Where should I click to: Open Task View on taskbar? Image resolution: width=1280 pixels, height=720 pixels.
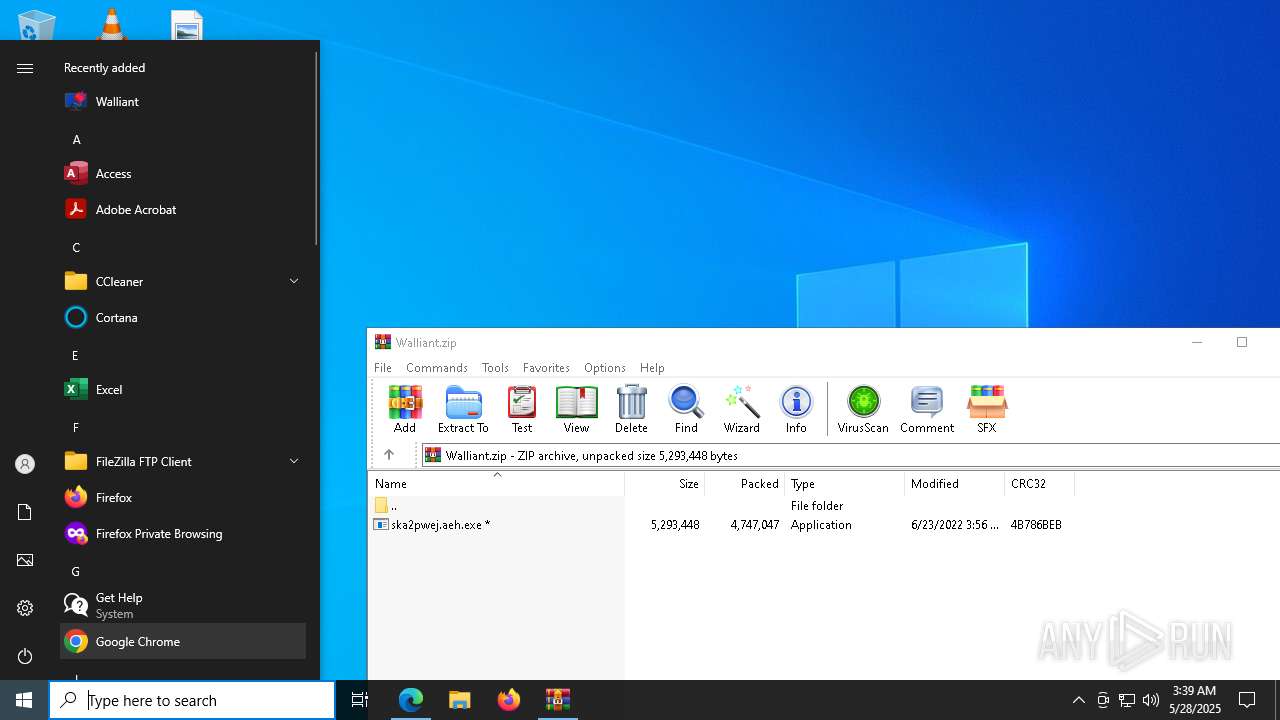(360, 700)
